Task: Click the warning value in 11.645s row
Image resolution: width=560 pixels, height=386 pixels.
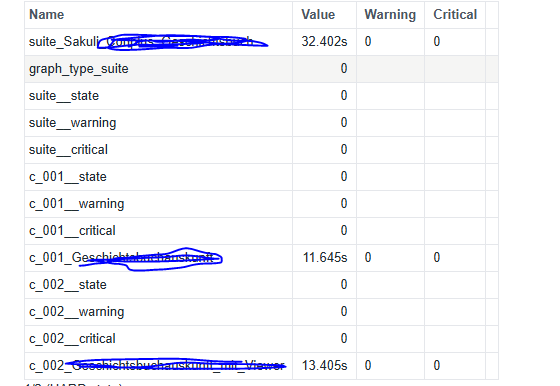Action: click(x=368, y=258)
